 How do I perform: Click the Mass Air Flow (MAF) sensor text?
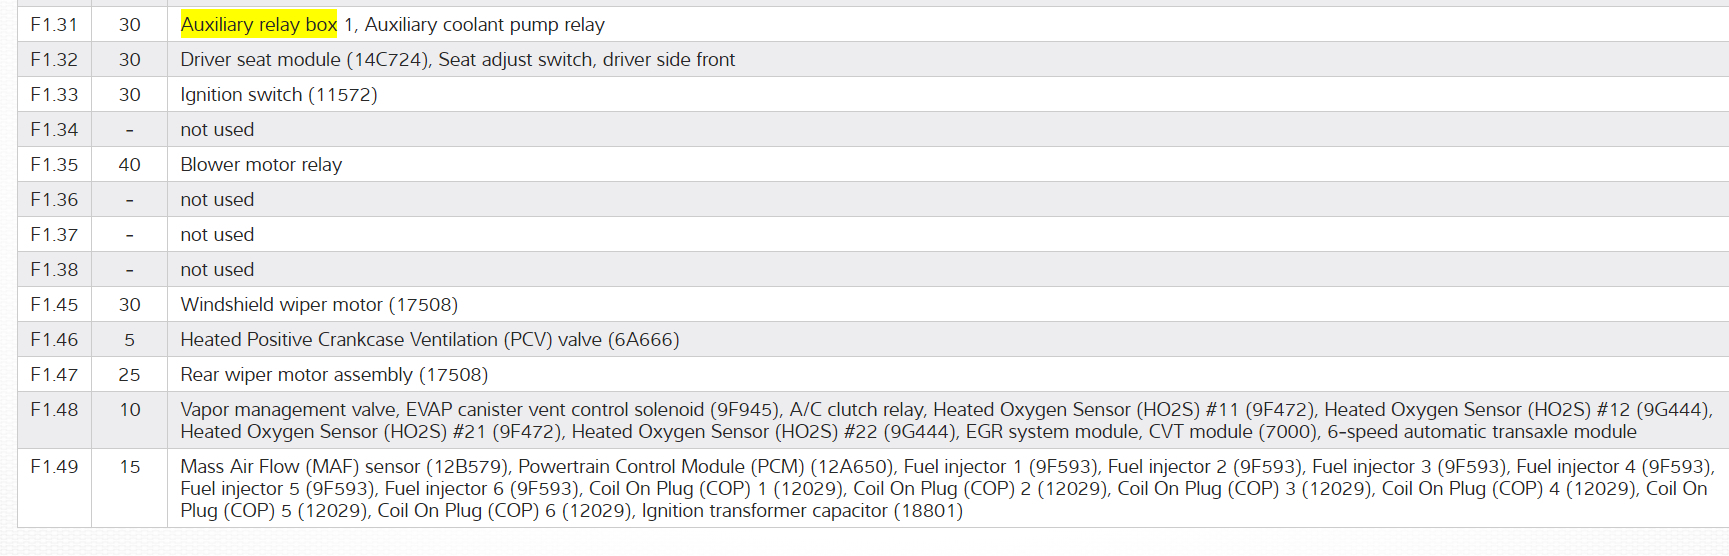pos(301,467)
